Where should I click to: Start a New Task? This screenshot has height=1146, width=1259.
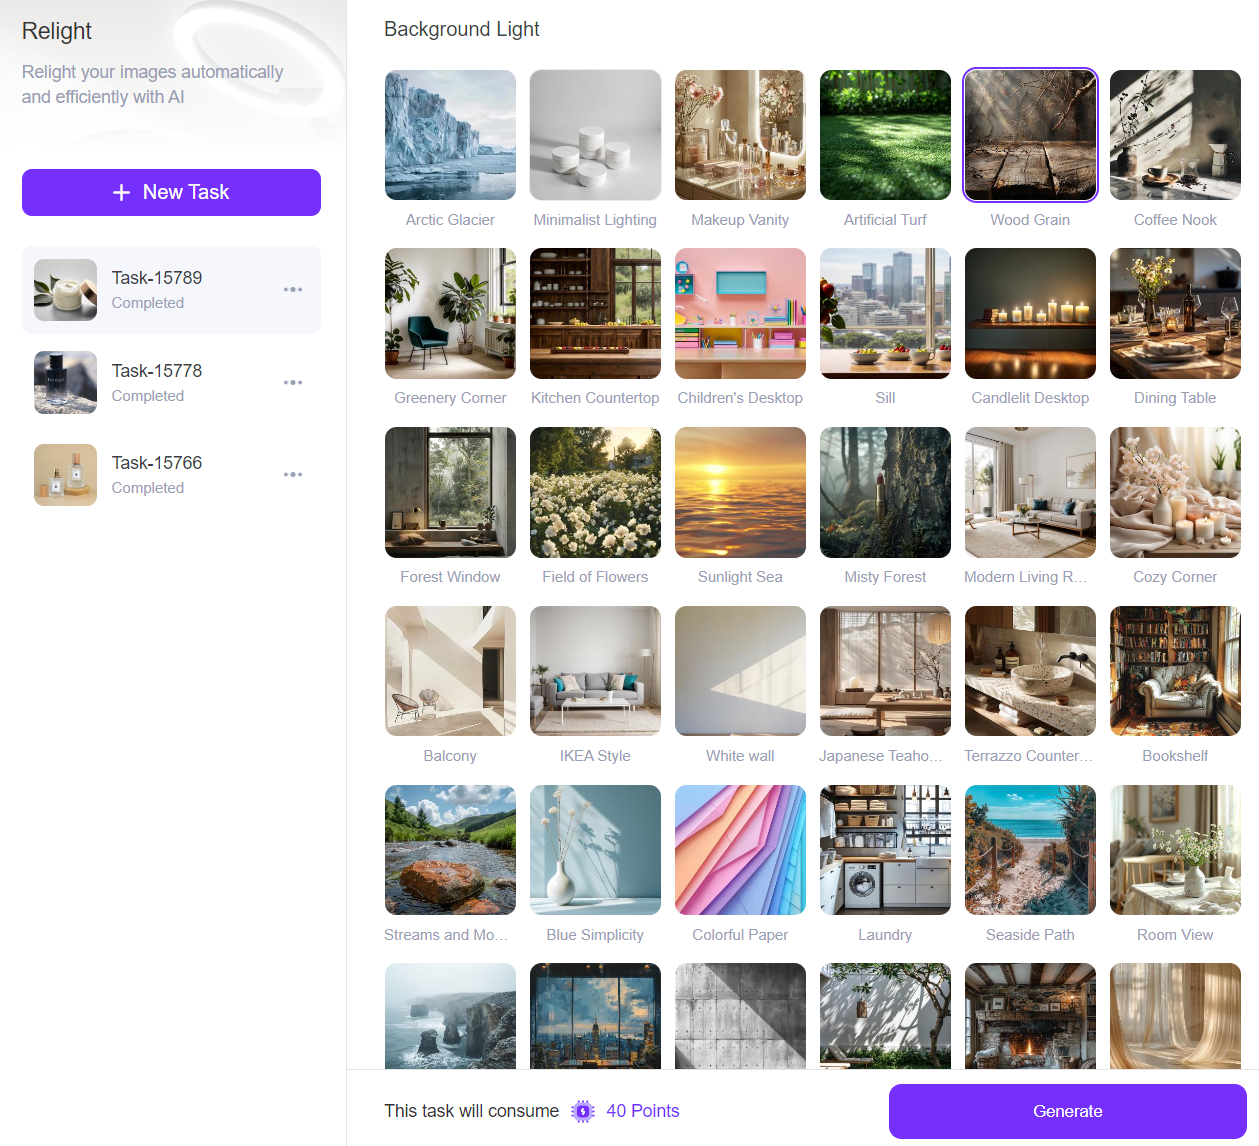click(171, 191)
